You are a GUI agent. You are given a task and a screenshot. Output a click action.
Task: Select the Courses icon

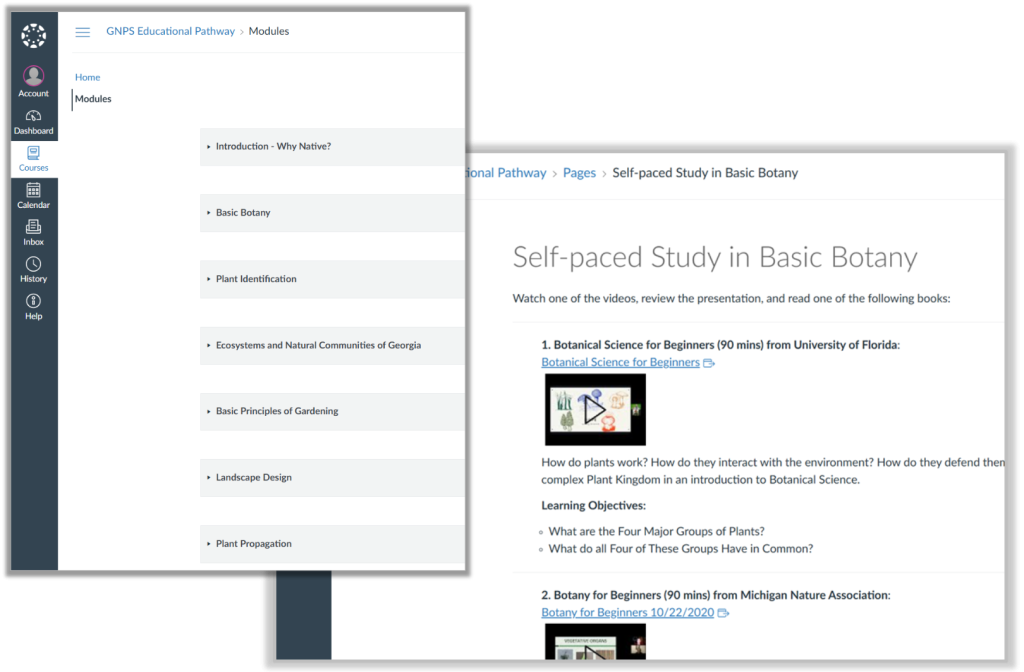click(33, 156)
